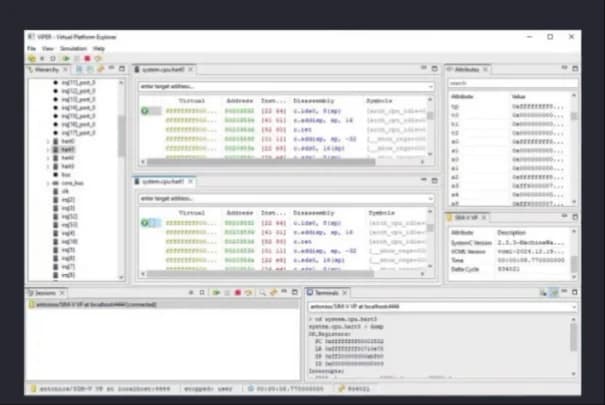Maximize the Hierarchy panel
605x405 pixels.
[122, 69]
